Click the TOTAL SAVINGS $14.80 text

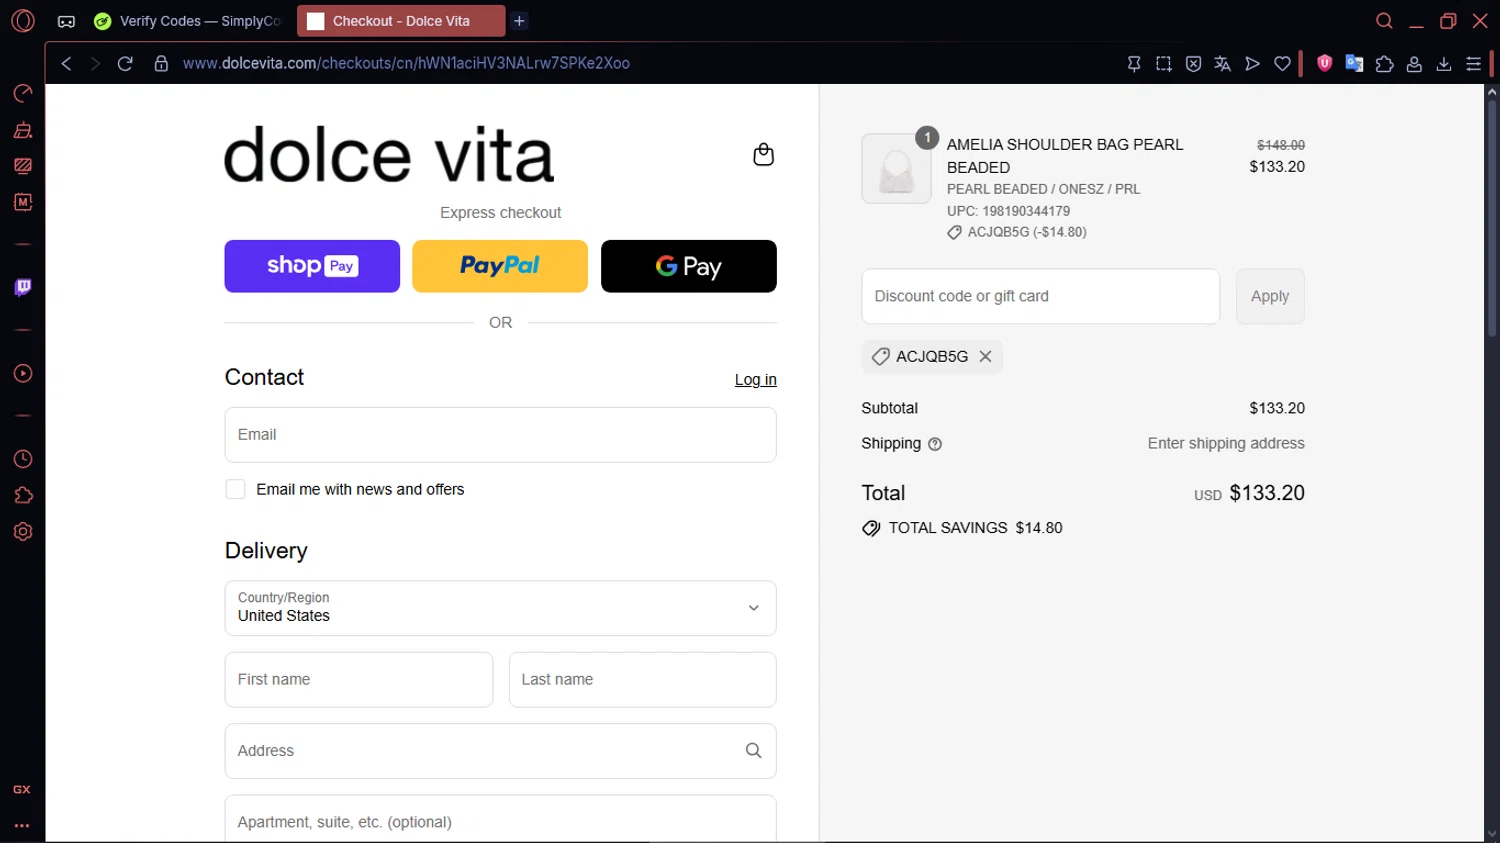pos(975,528)
